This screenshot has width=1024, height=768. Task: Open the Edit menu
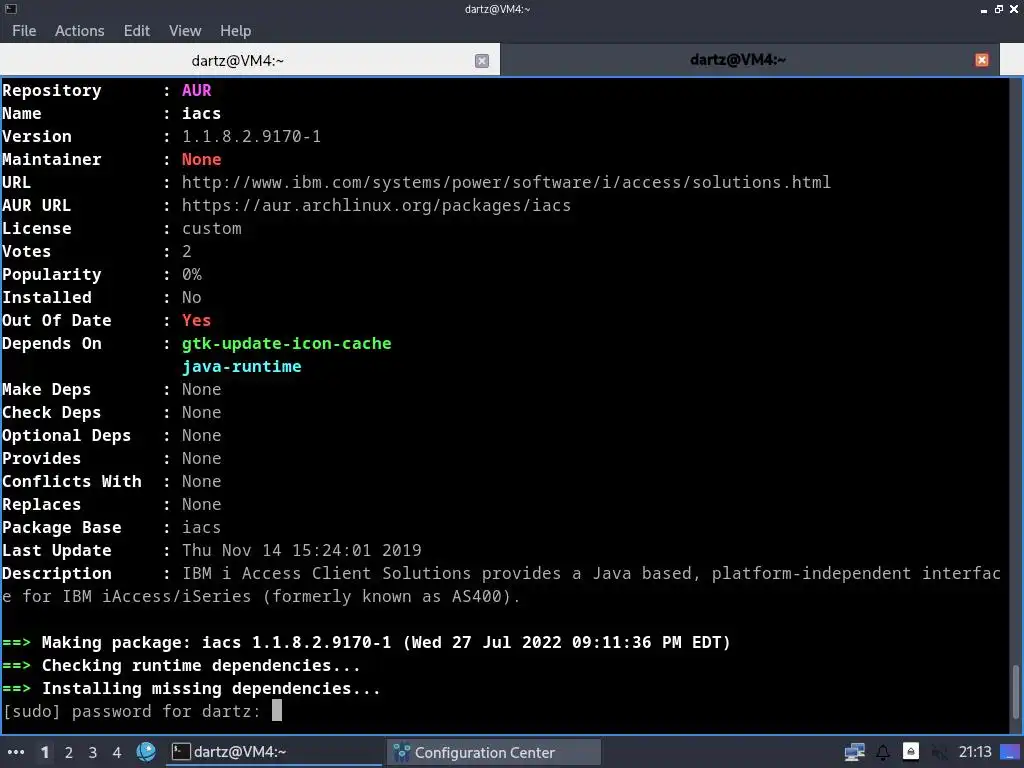(136, 31)
